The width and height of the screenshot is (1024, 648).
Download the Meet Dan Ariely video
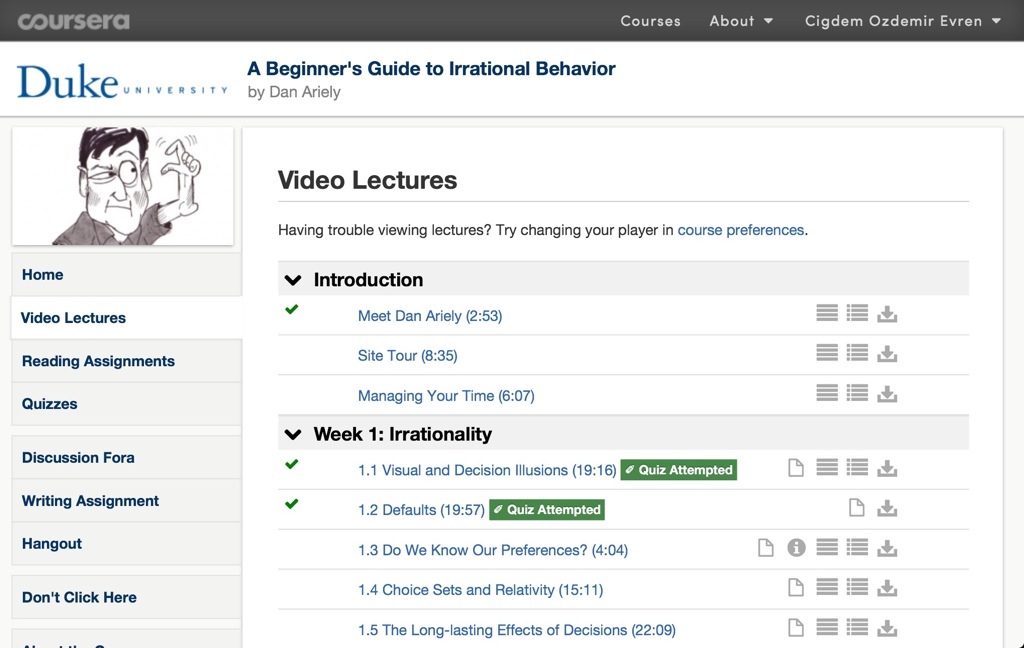click(887, 315)
